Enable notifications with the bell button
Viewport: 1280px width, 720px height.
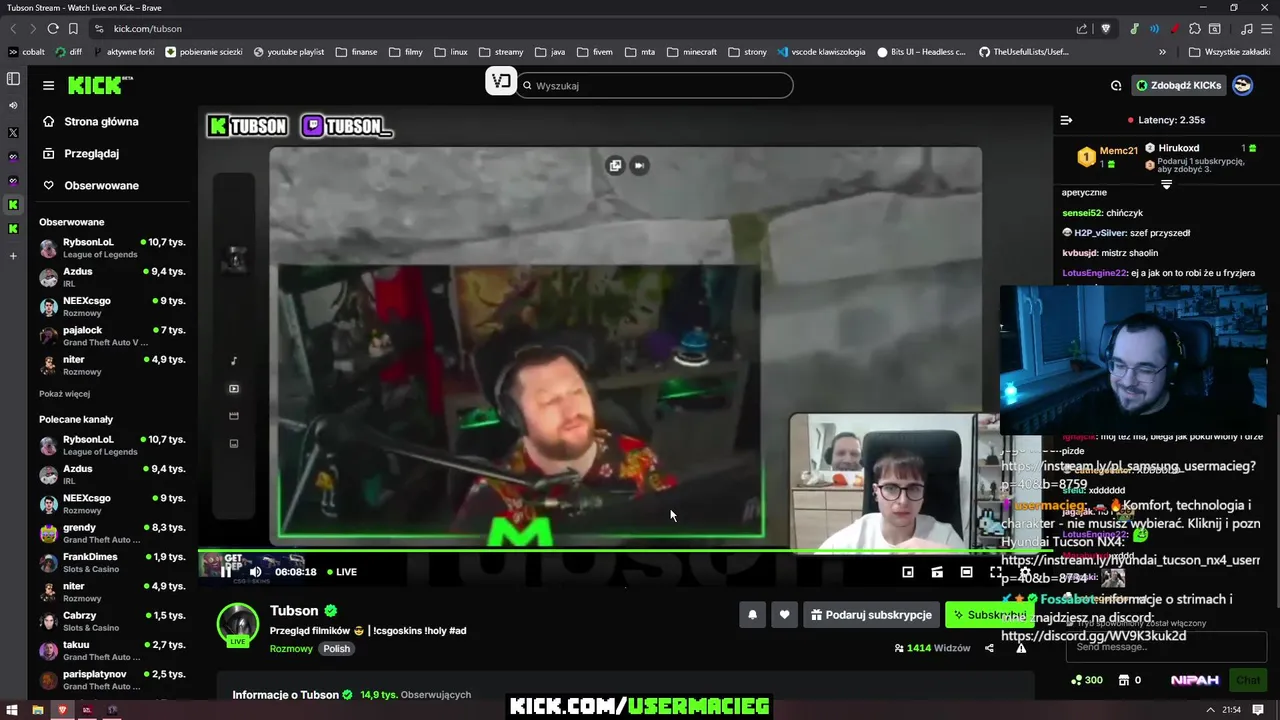(752, 615)
